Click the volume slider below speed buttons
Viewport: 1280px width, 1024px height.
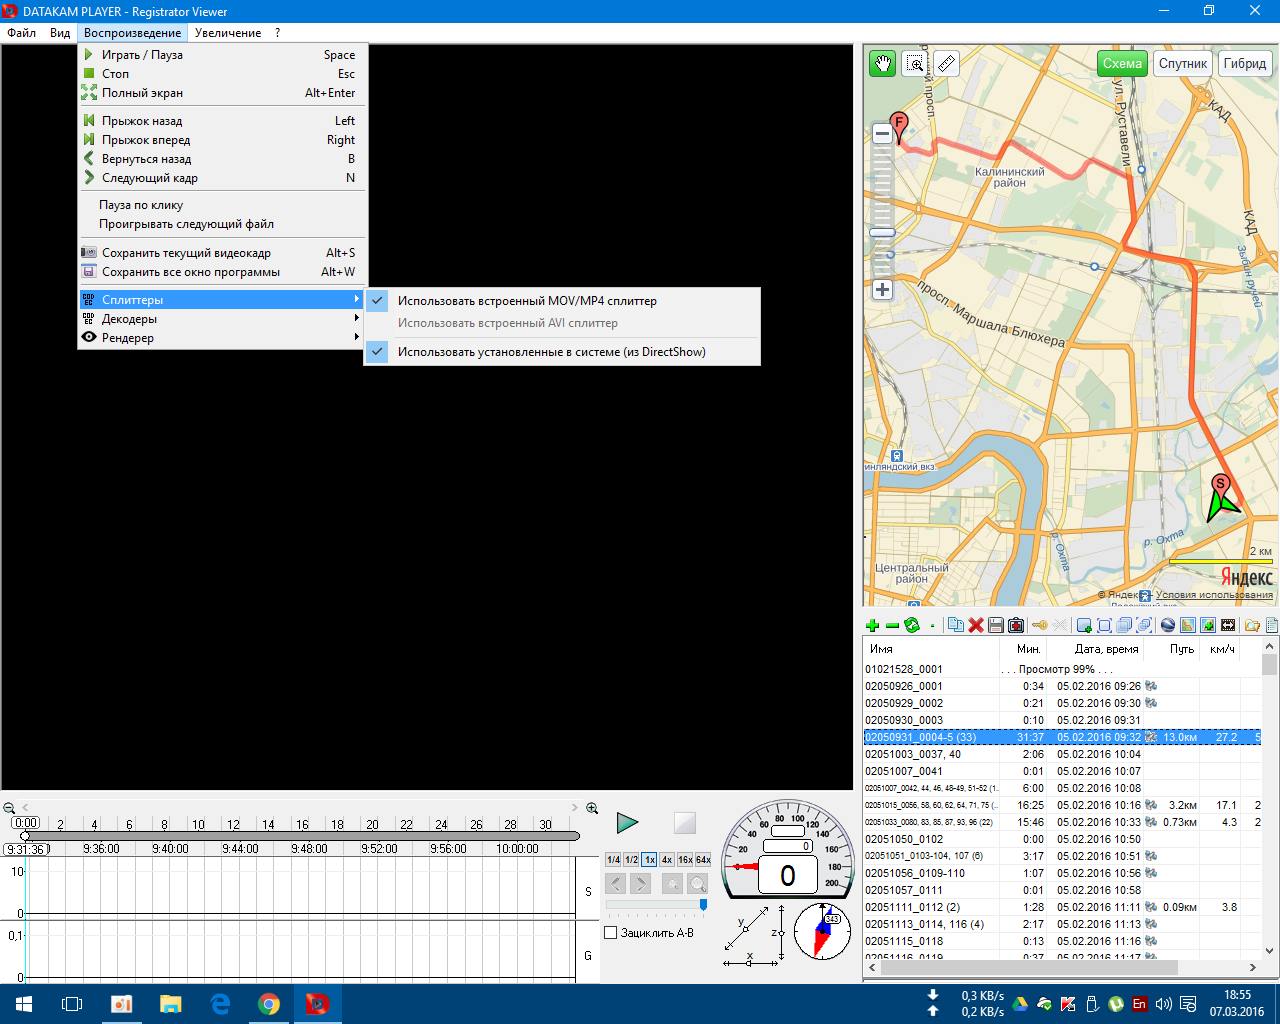(656, 904)
